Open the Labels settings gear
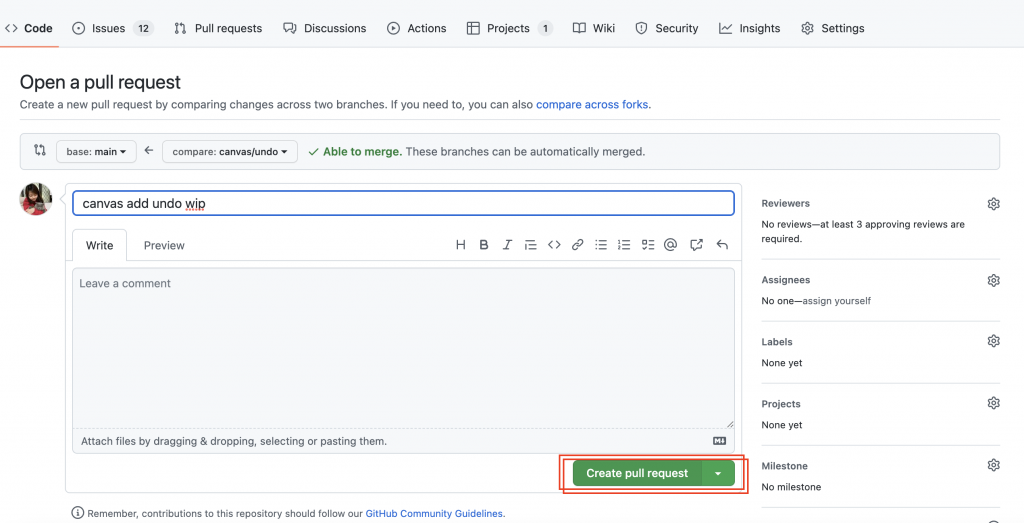Viewport: 1024px width, 523px height. pos(993,341)
